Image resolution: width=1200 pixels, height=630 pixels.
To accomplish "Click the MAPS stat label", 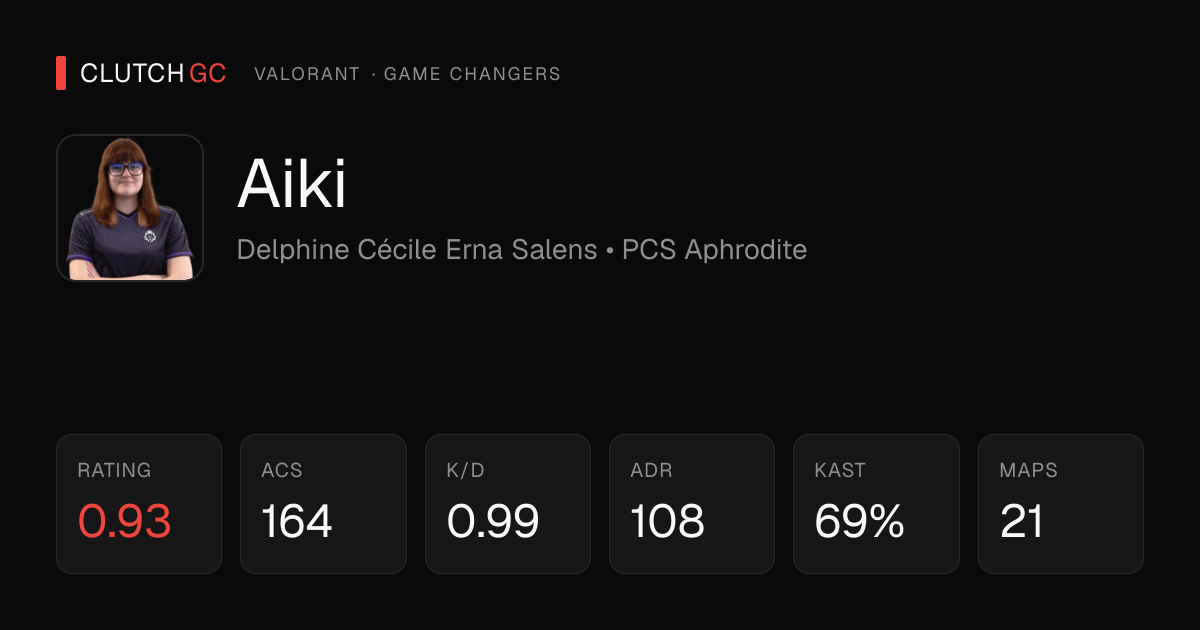I will (x=1028, y=470).
